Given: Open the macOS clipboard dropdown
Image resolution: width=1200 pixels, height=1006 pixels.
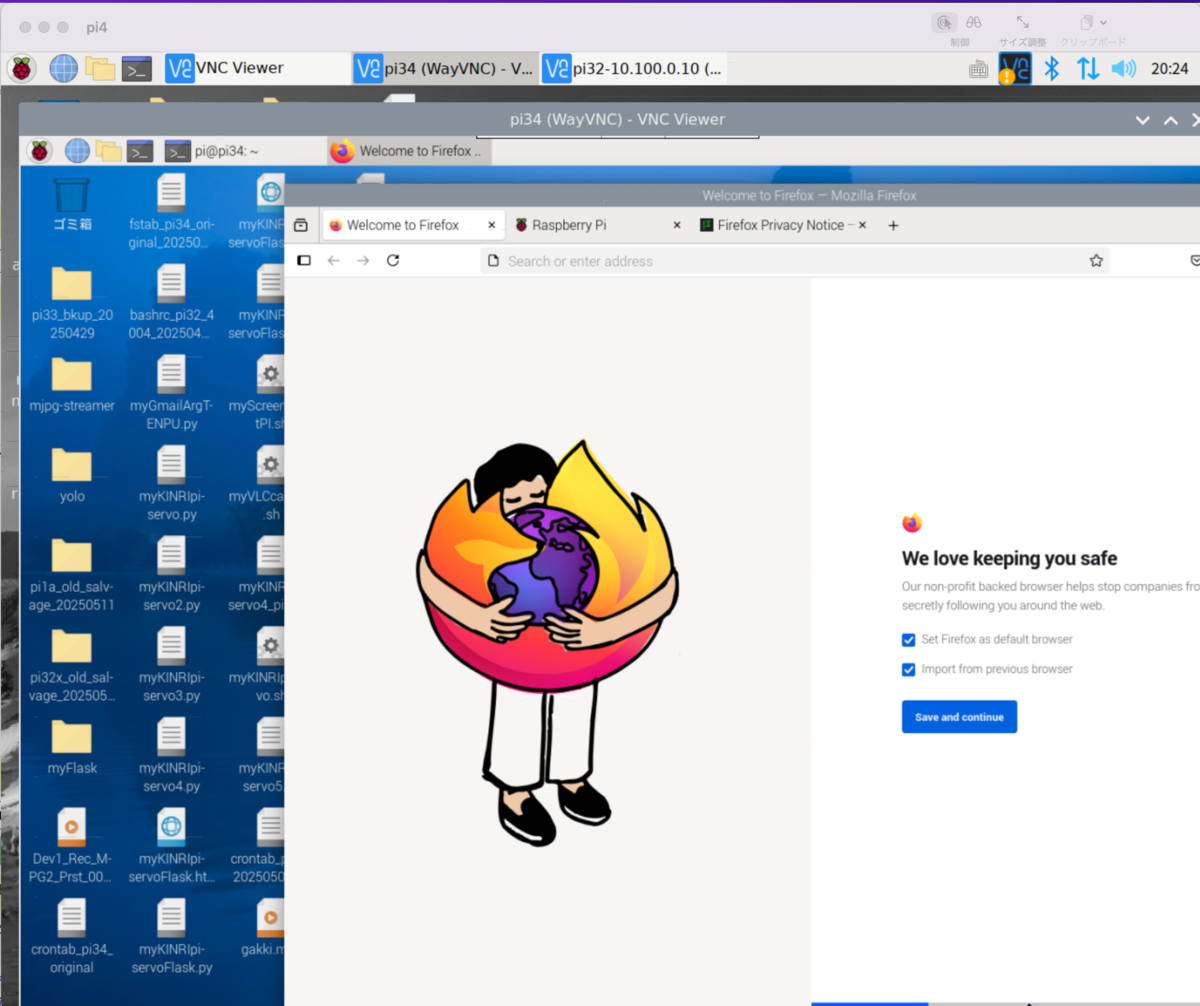Looking at the screenshot, I should point(1093,22).
